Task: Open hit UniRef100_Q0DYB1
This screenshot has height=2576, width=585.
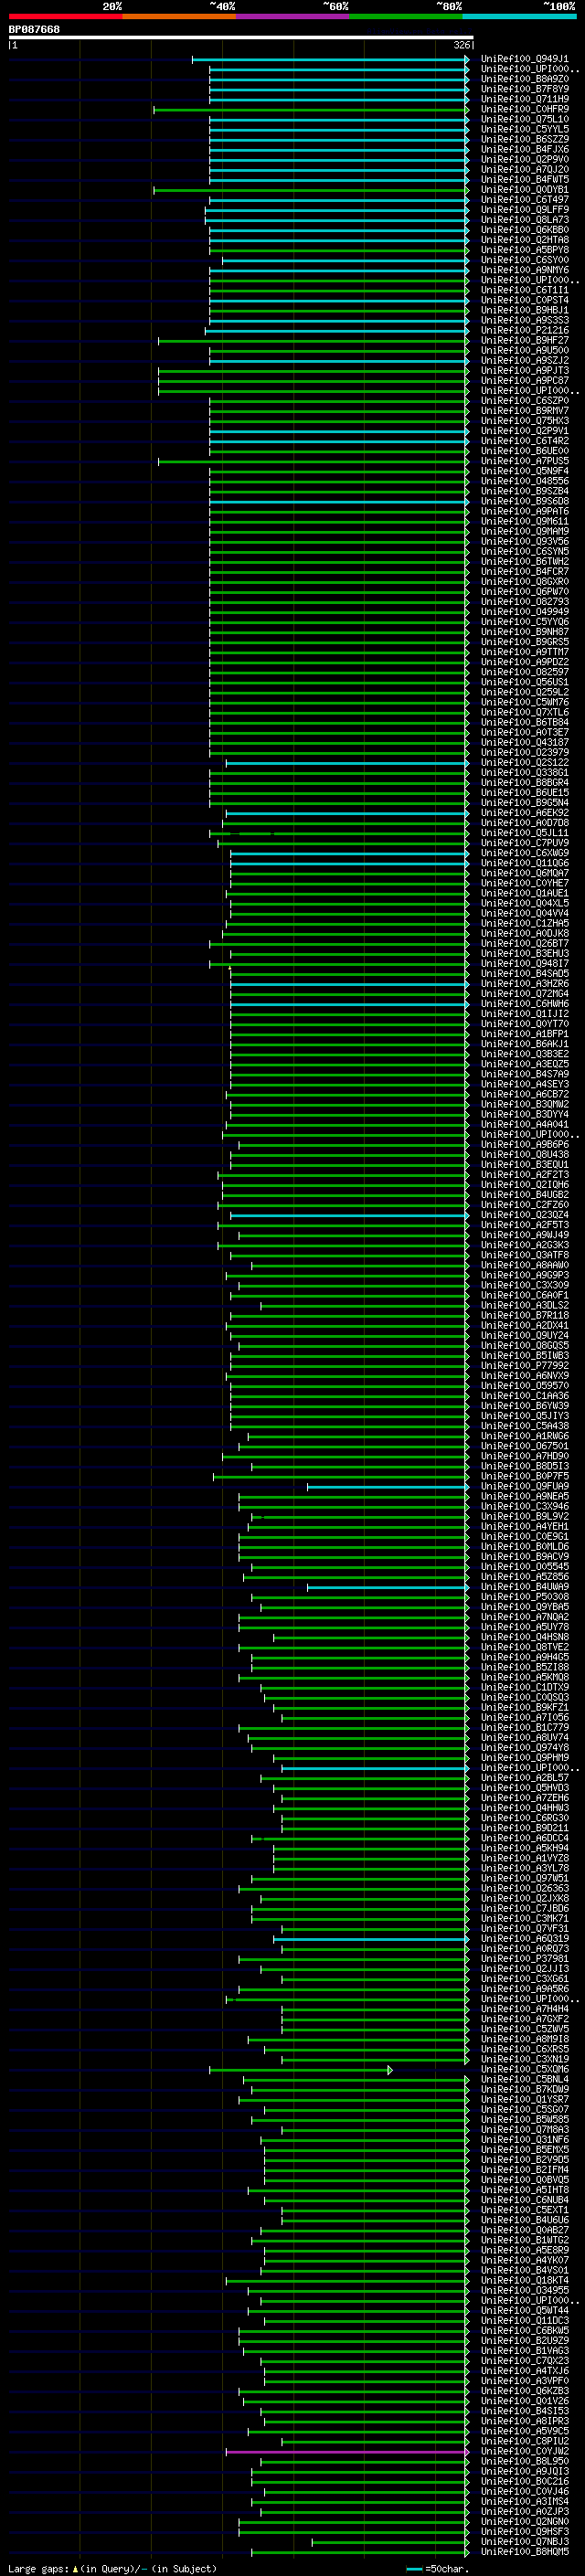Action: pos(525,190)
